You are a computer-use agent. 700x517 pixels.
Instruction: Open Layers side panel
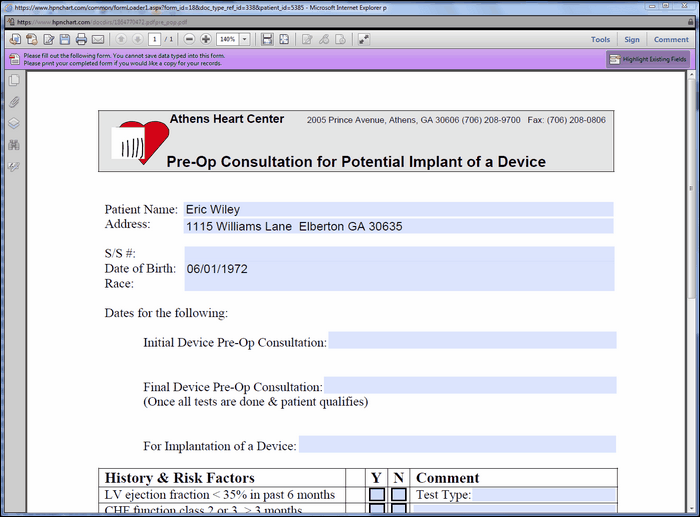[x=14, y=123]
